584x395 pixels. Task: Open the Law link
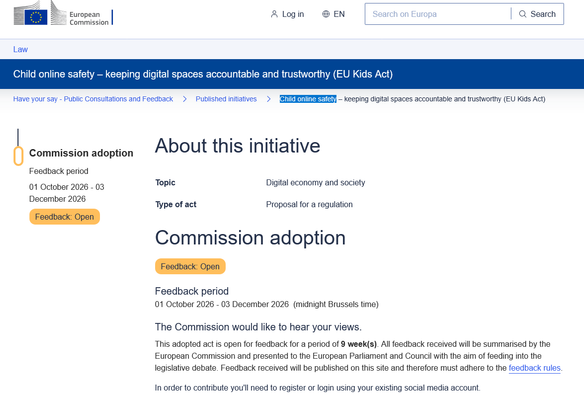(x=20, y=50)
